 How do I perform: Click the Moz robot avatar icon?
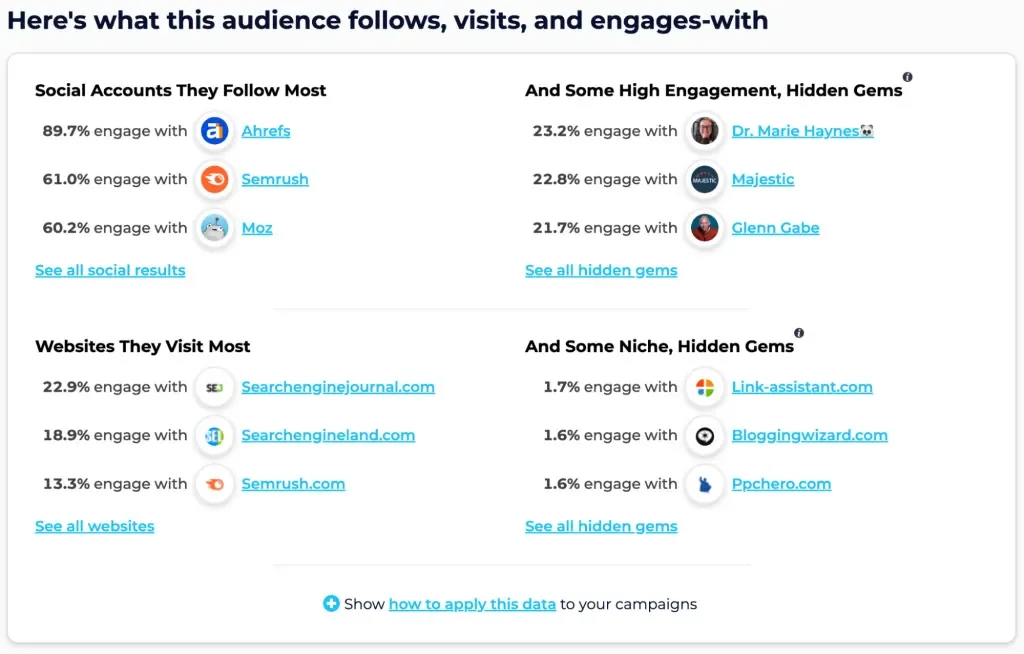(214, 228)
